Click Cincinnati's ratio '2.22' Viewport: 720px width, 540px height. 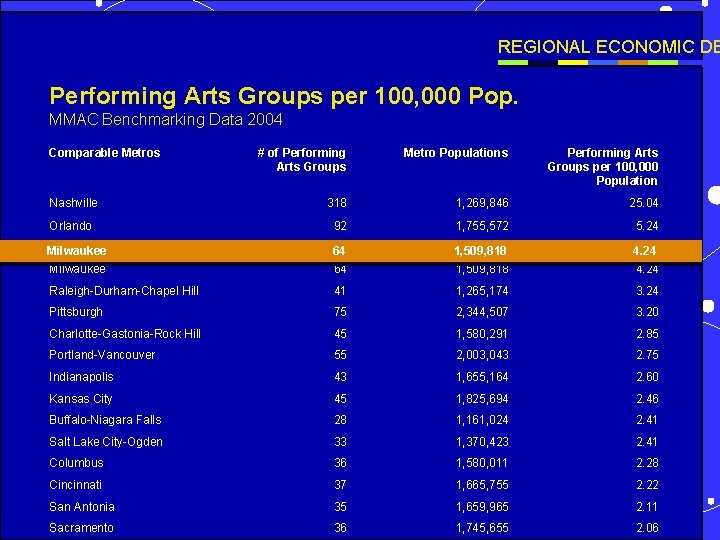647,485
